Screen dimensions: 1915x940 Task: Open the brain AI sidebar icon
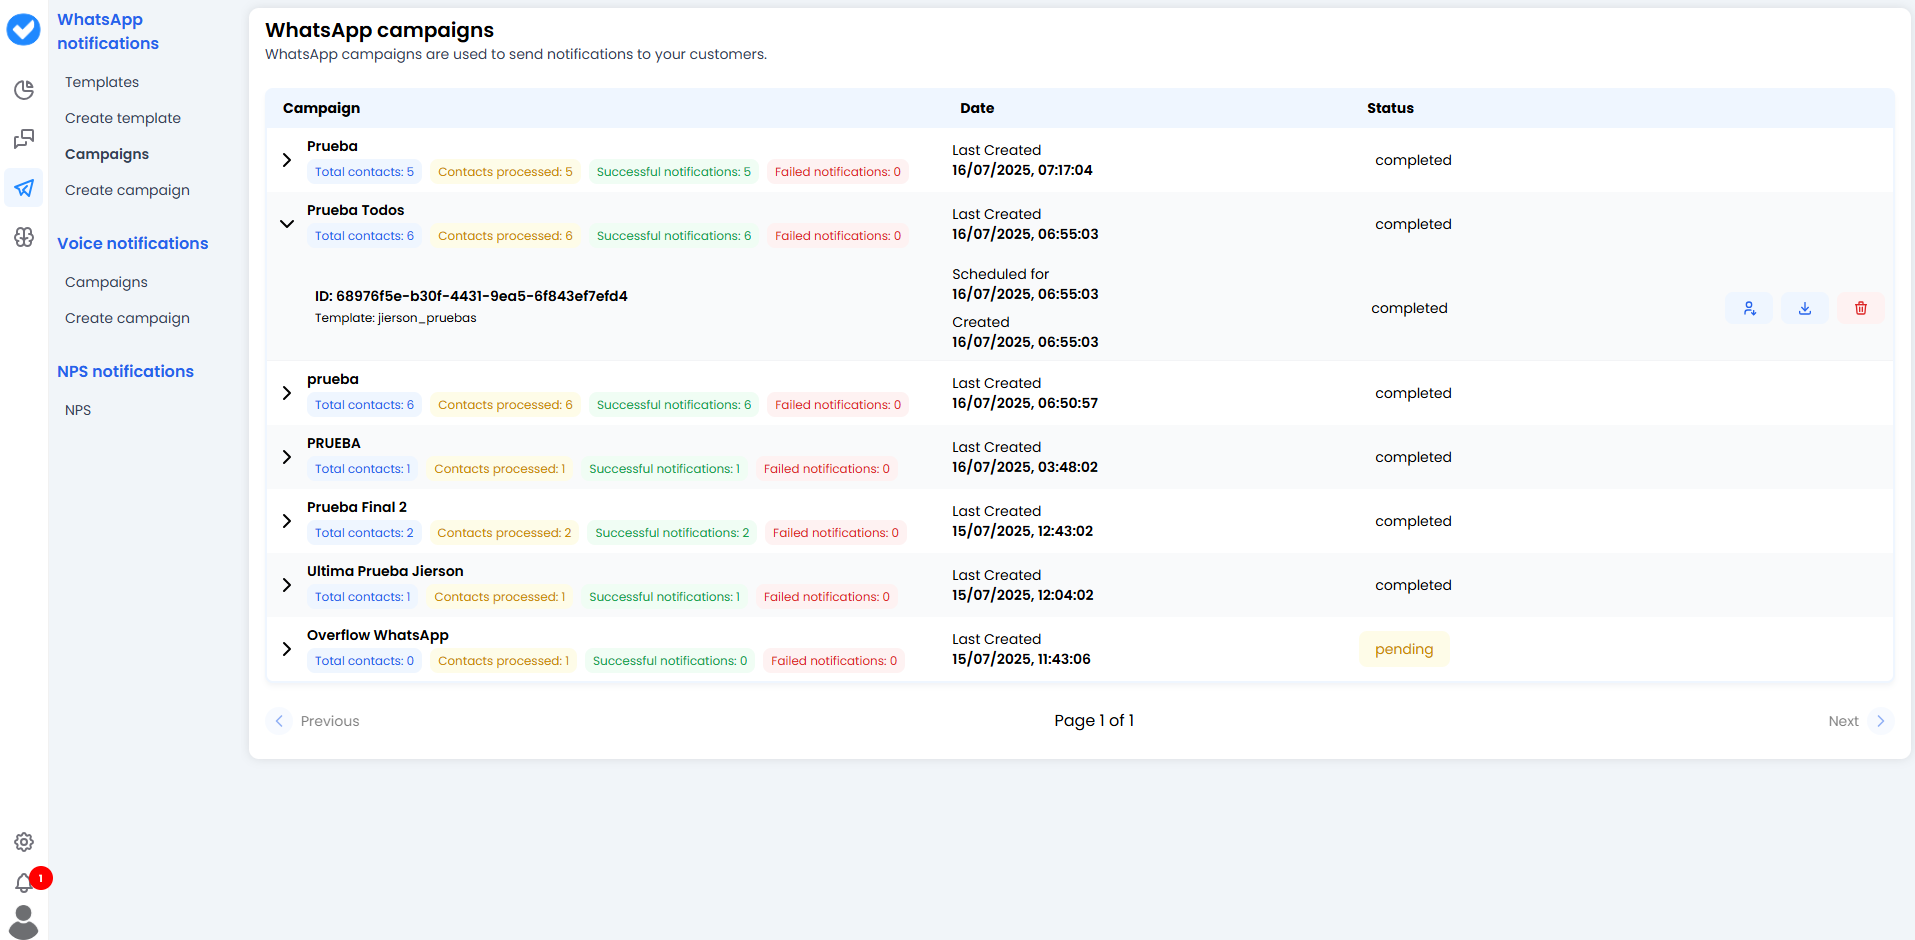click(24, 237)
